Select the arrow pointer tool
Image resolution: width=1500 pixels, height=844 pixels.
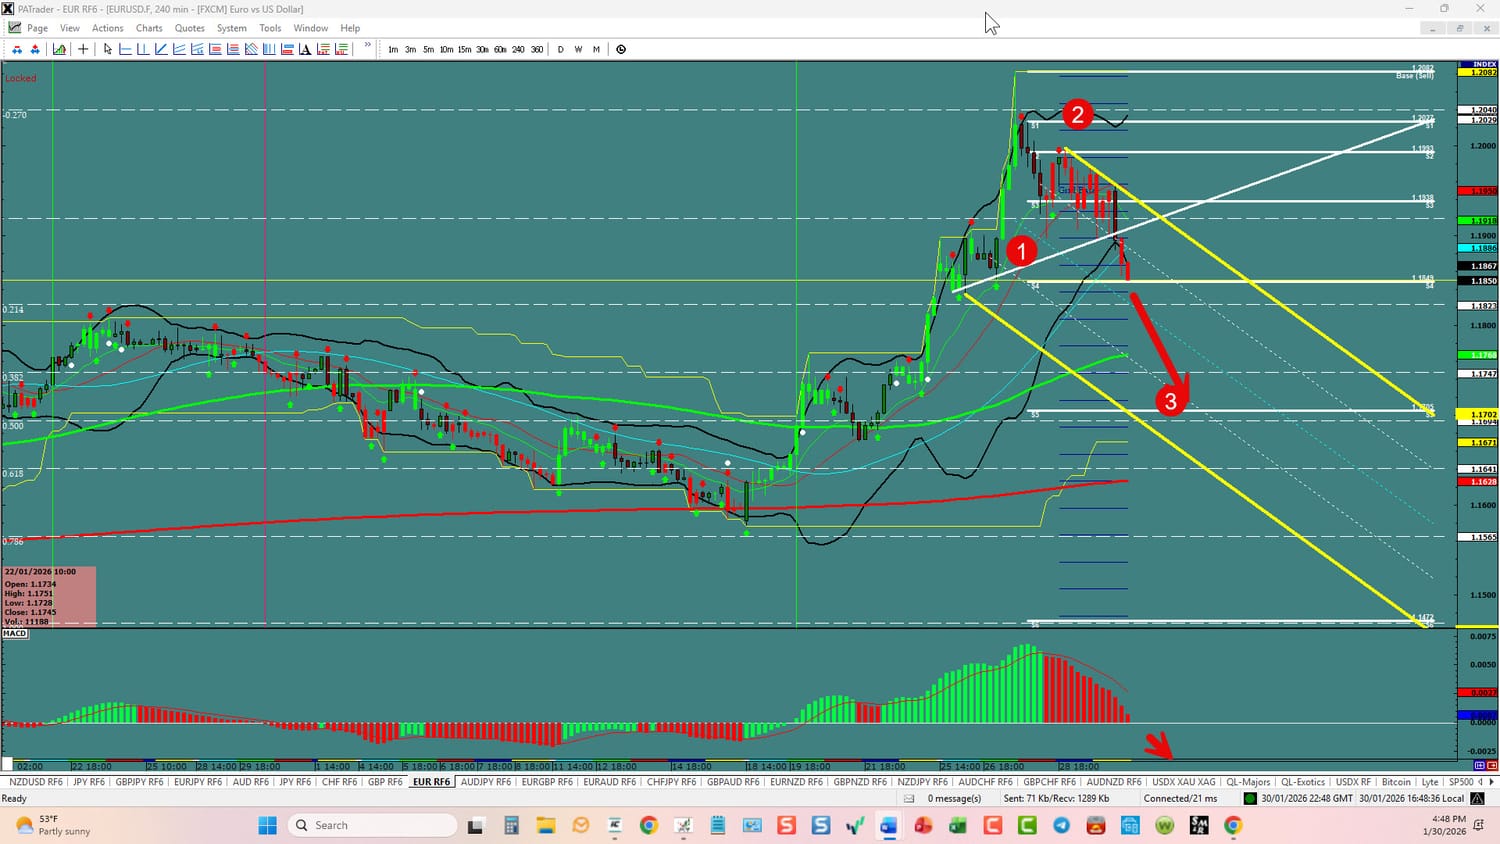[x=108, y=49]
